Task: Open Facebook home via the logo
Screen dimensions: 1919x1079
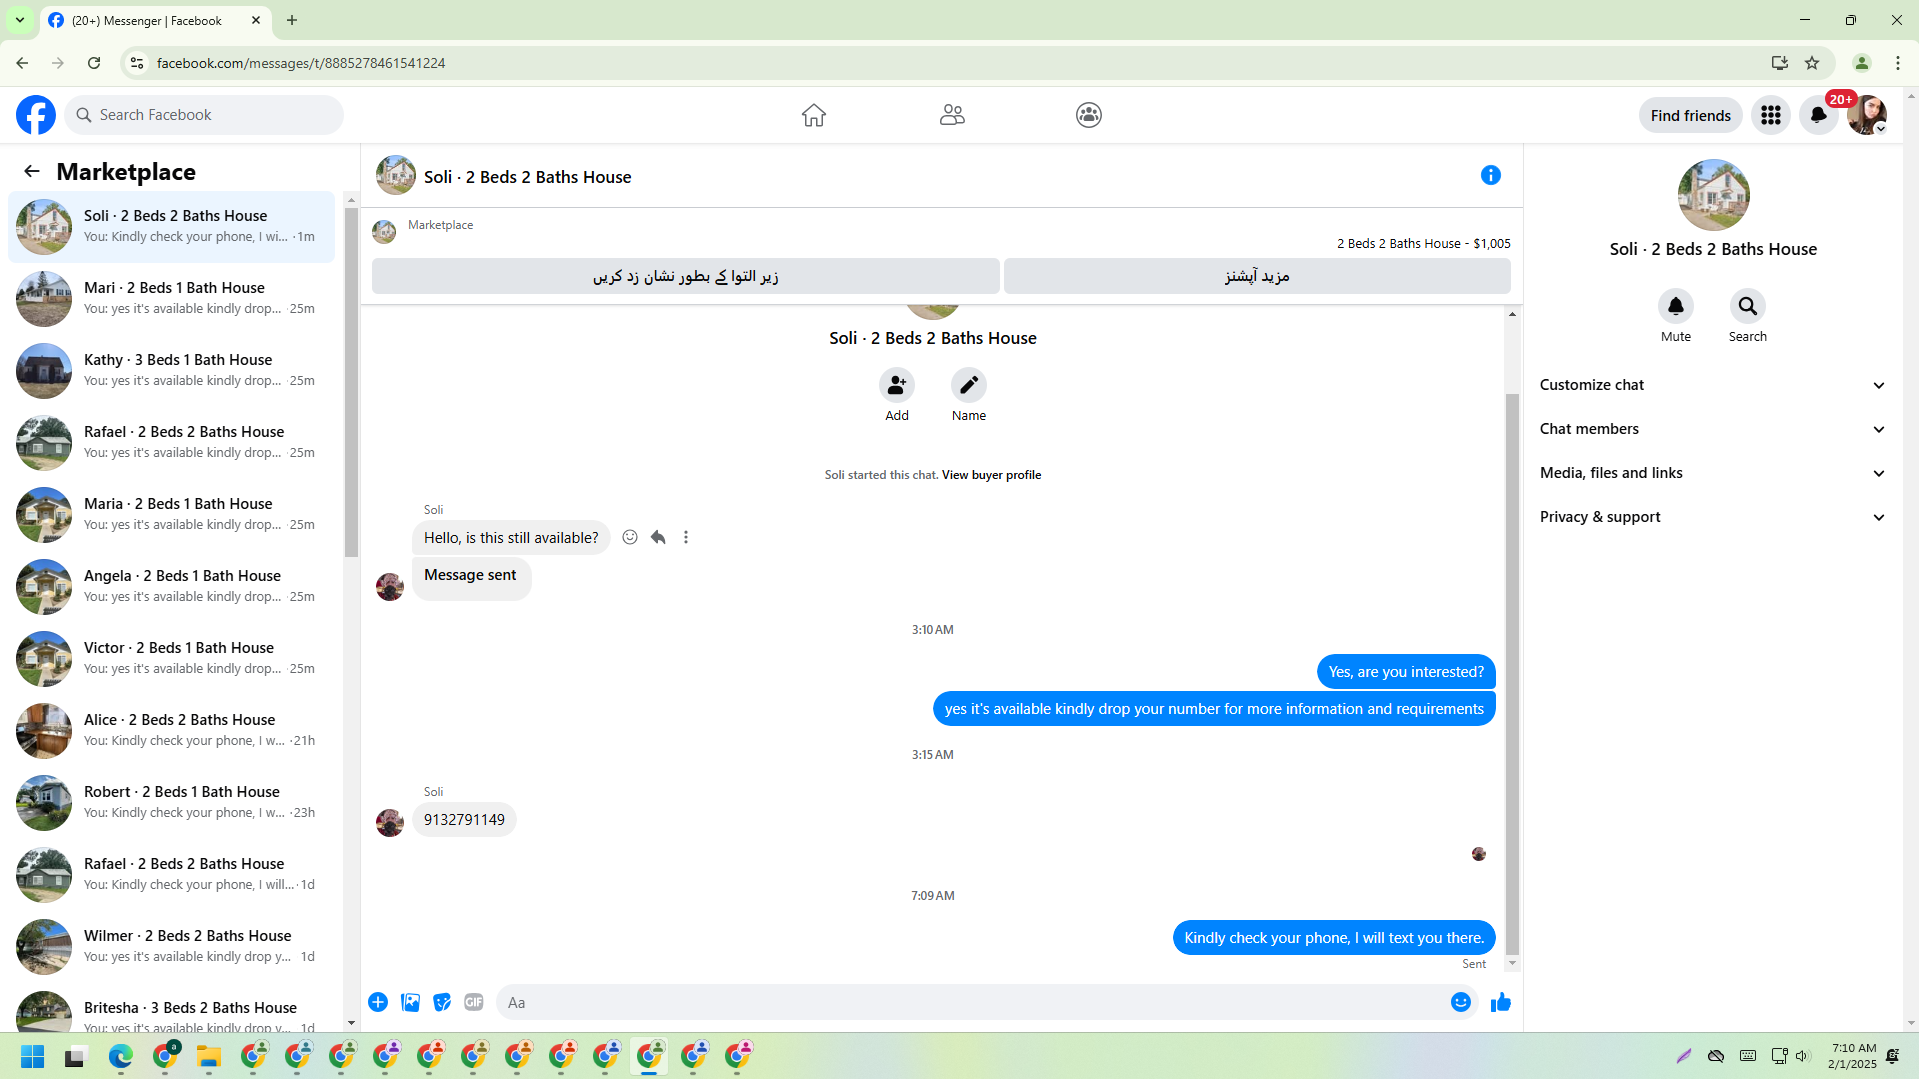Action: click(x=36, y=115)
